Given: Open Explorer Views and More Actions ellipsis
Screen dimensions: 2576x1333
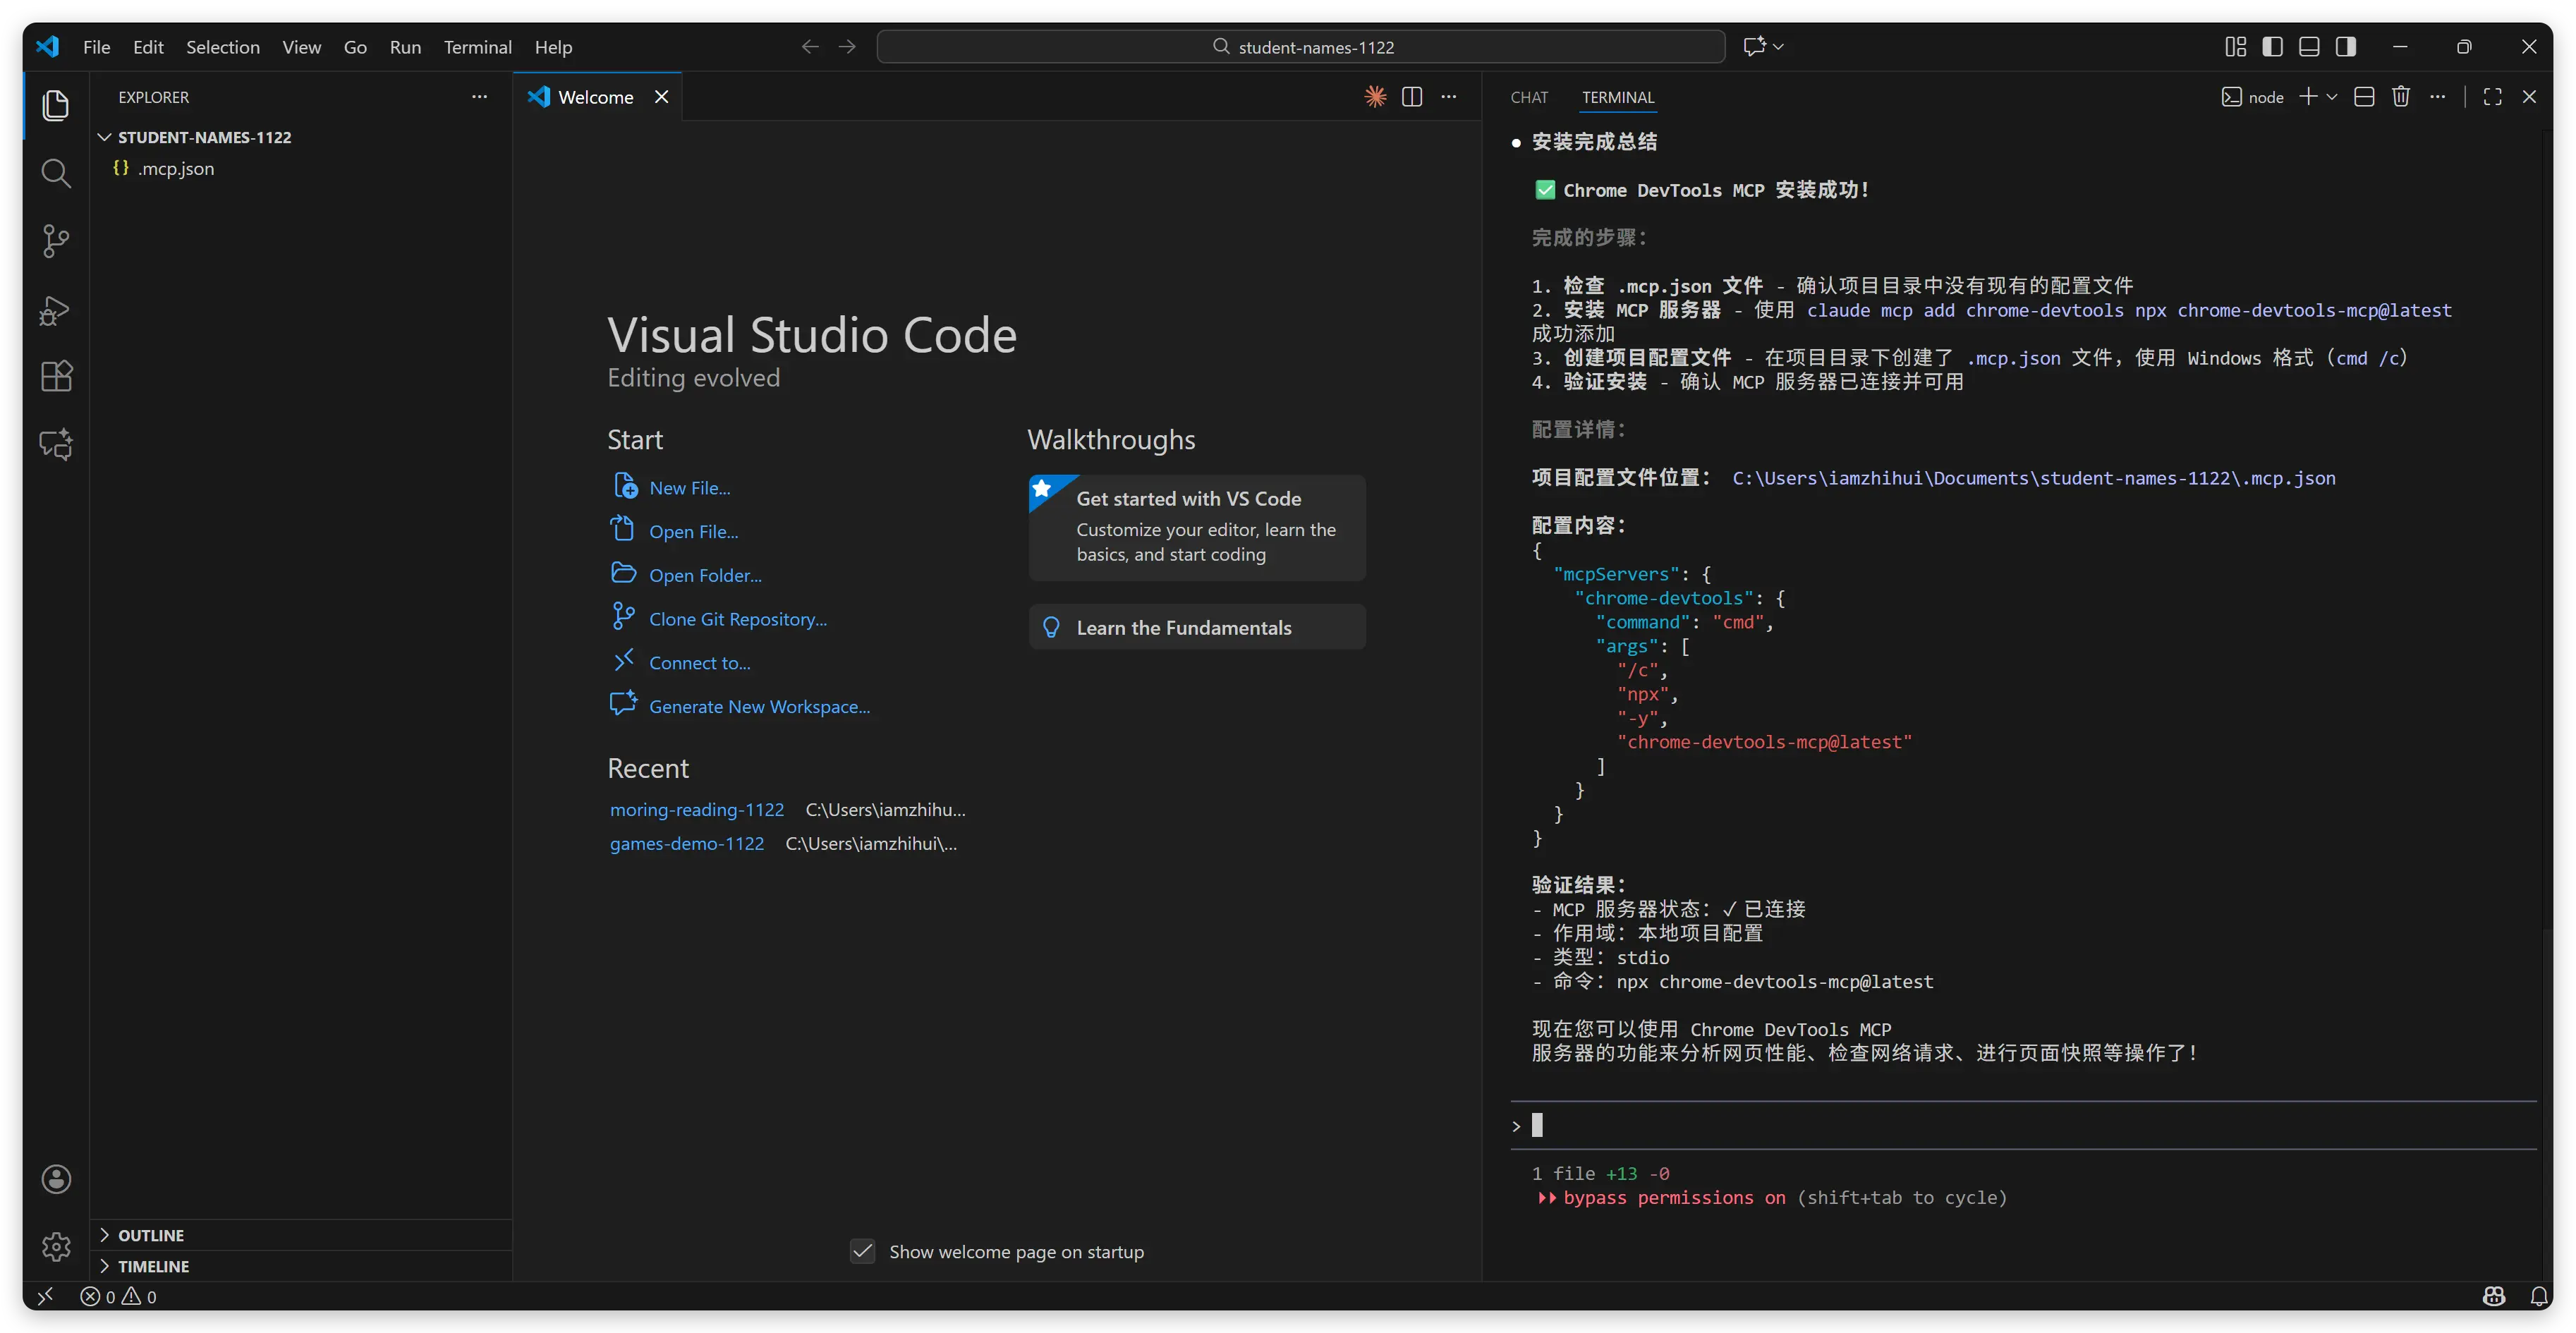Looking at the screenshot, I should (x=479, y=97).
